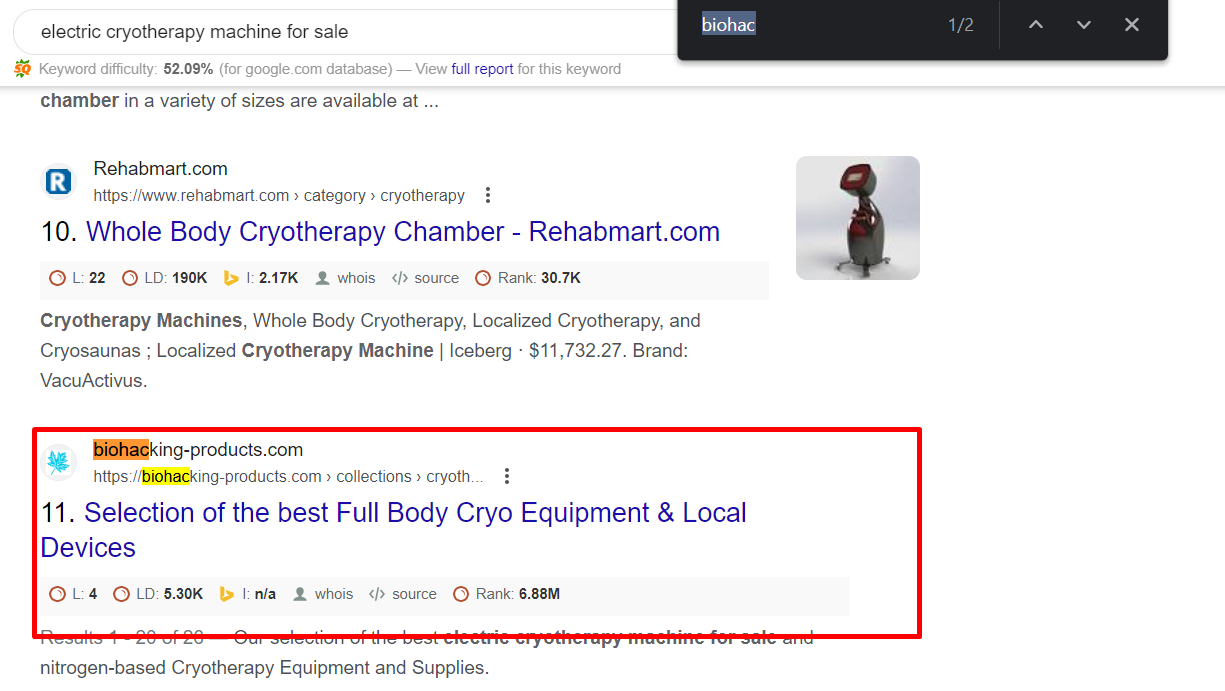Select the "52.09%" keyword difficulty value
1225x691 pixels.
188,69
